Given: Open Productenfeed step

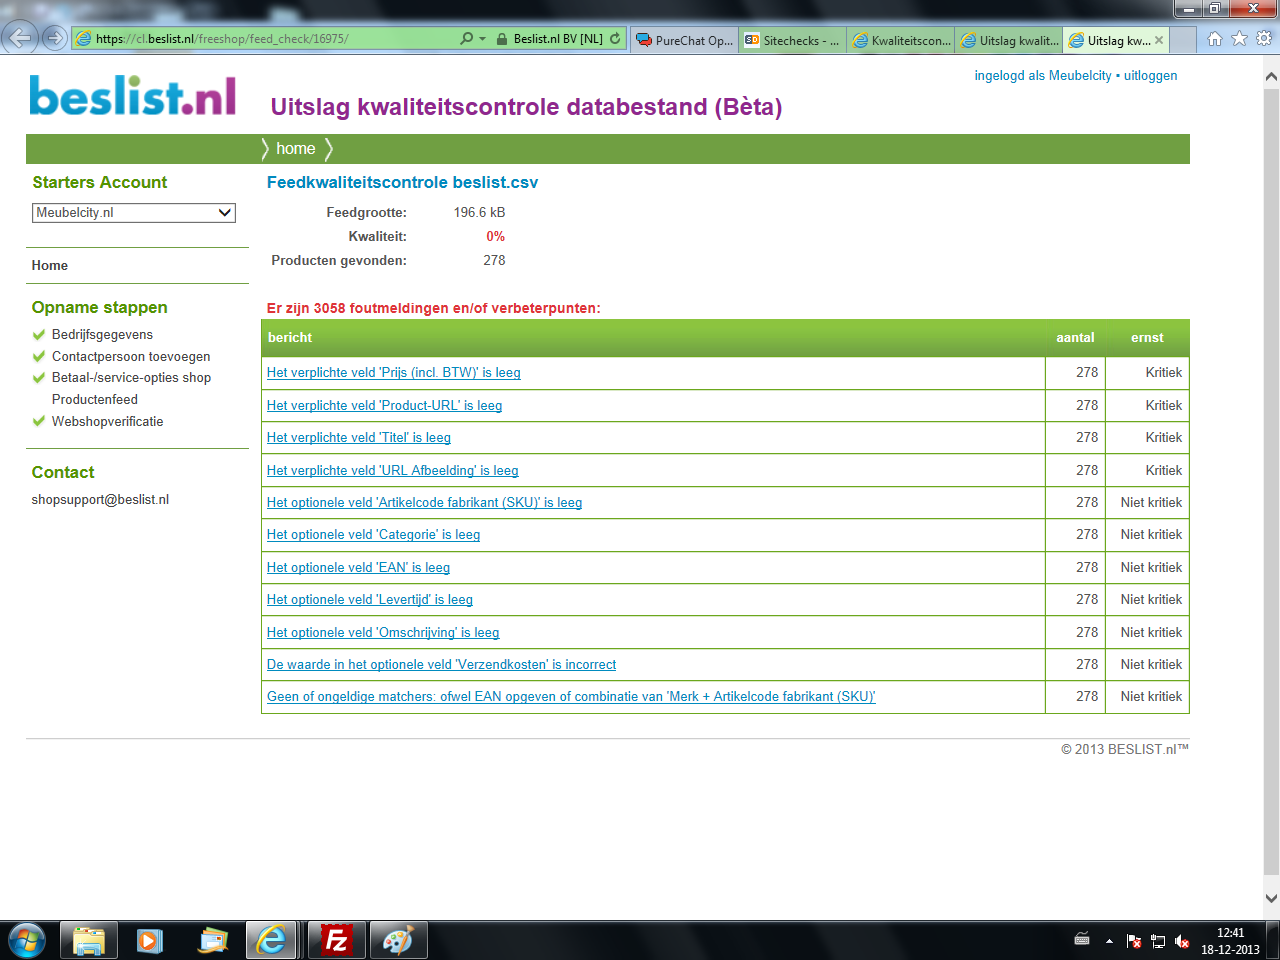Looking at the screenshot, I should pos(95,400).
